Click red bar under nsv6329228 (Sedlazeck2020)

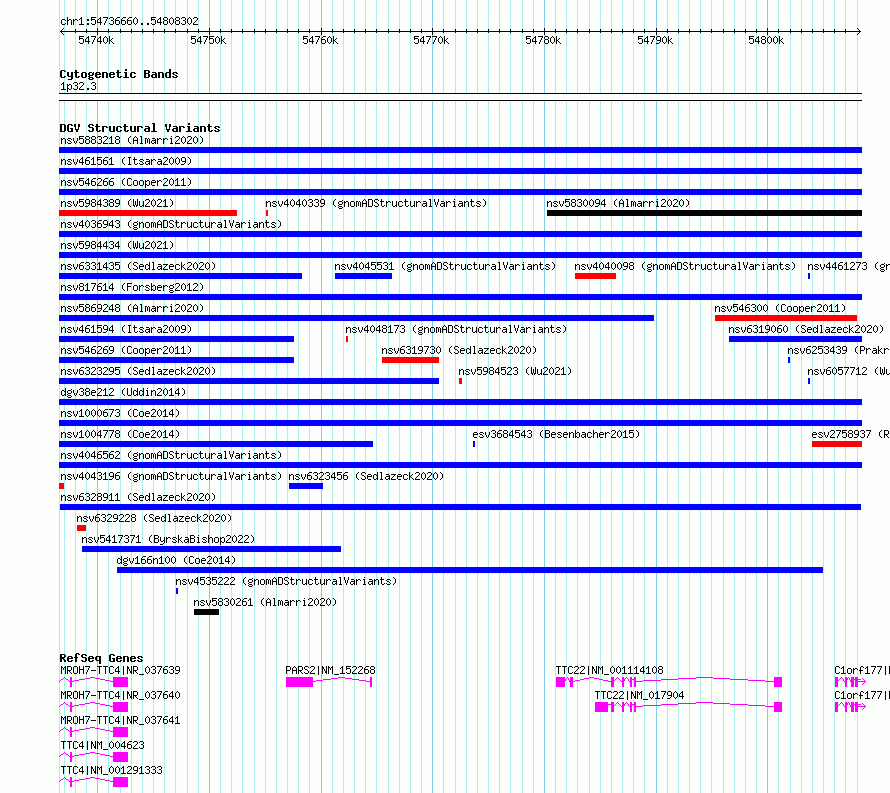point(82,528)
